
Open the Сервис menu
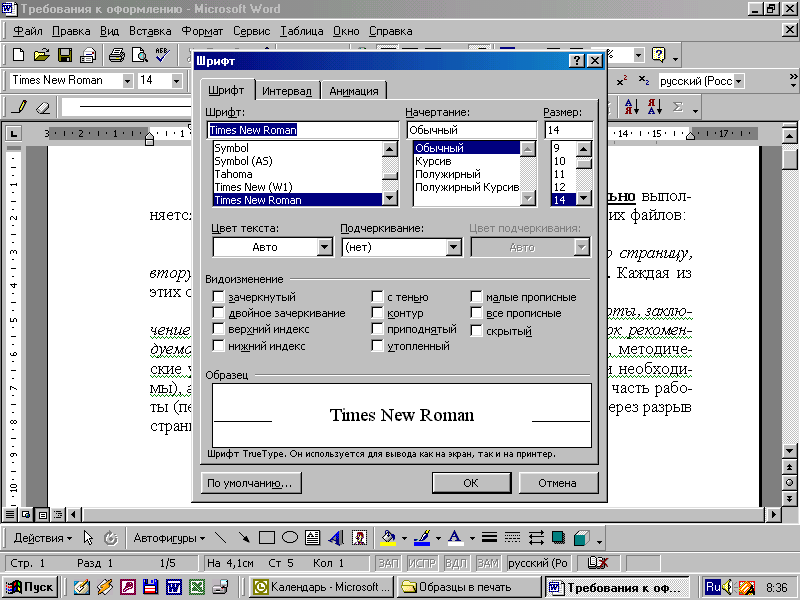[252, 31]
